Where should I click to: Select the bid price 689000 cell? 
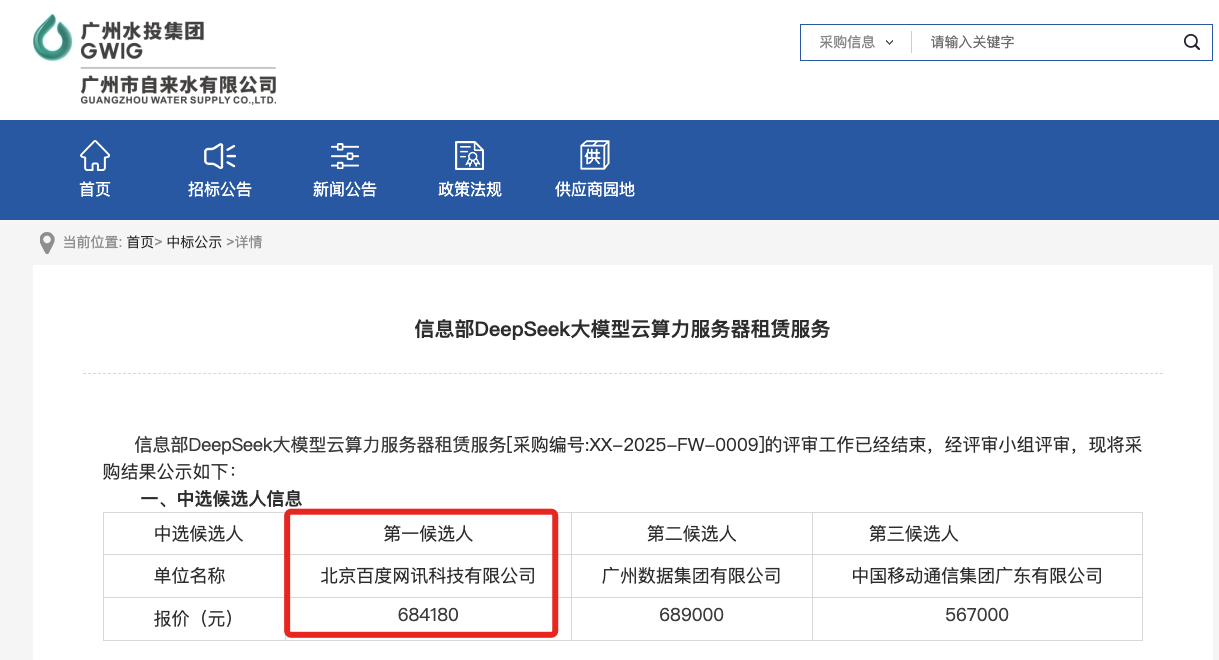(x=691, y=617)
